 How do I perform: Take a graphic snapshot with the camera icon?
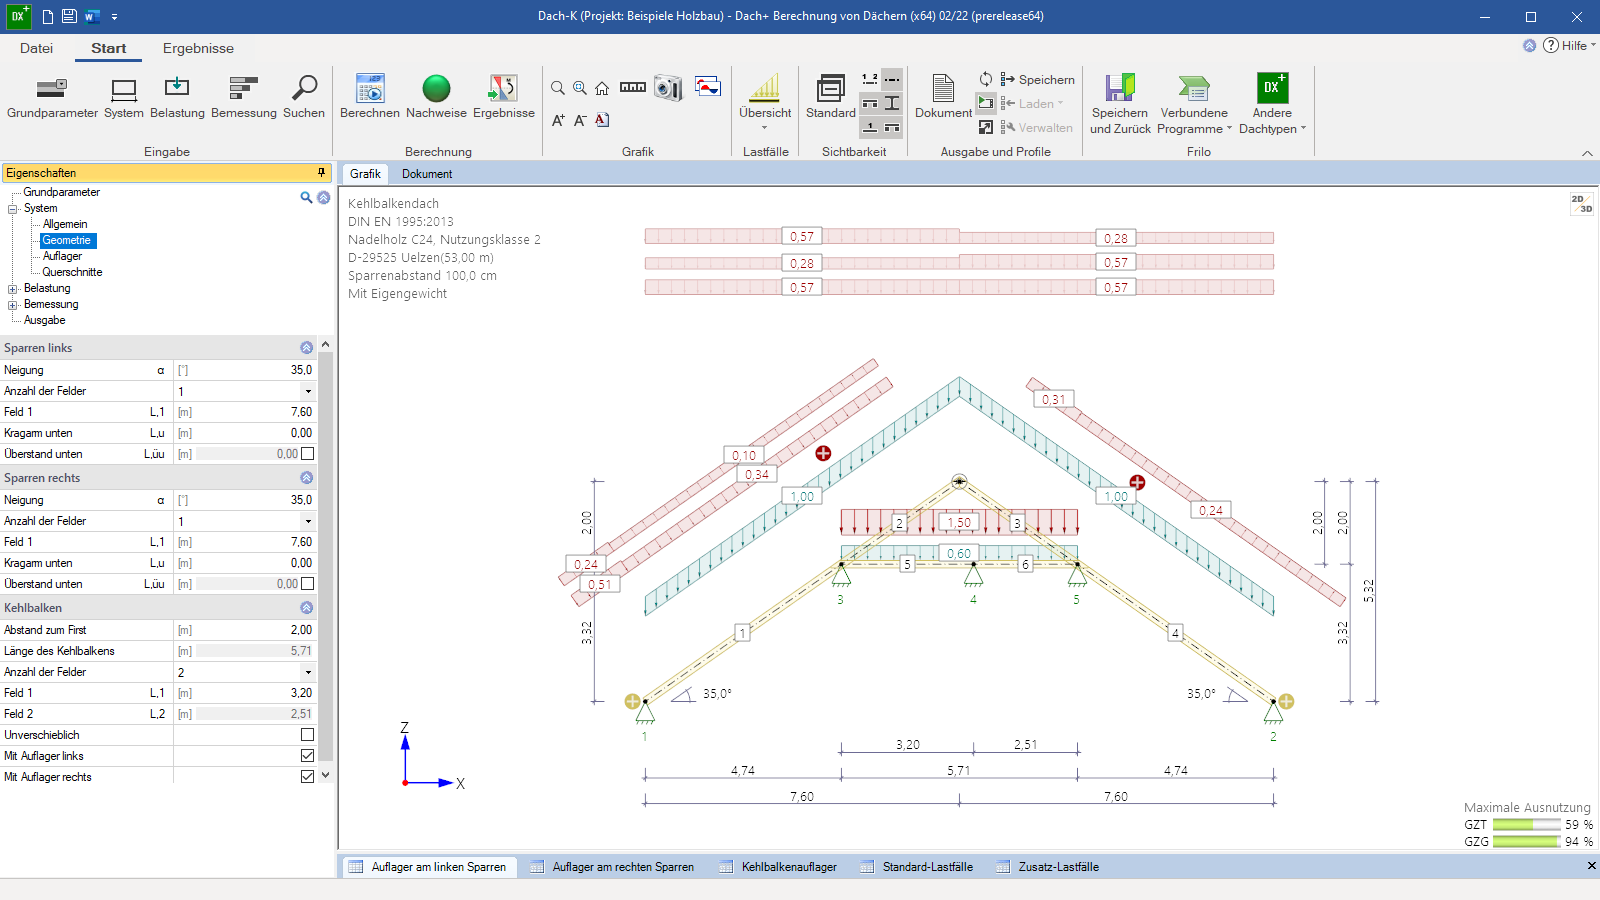[668, 88]
